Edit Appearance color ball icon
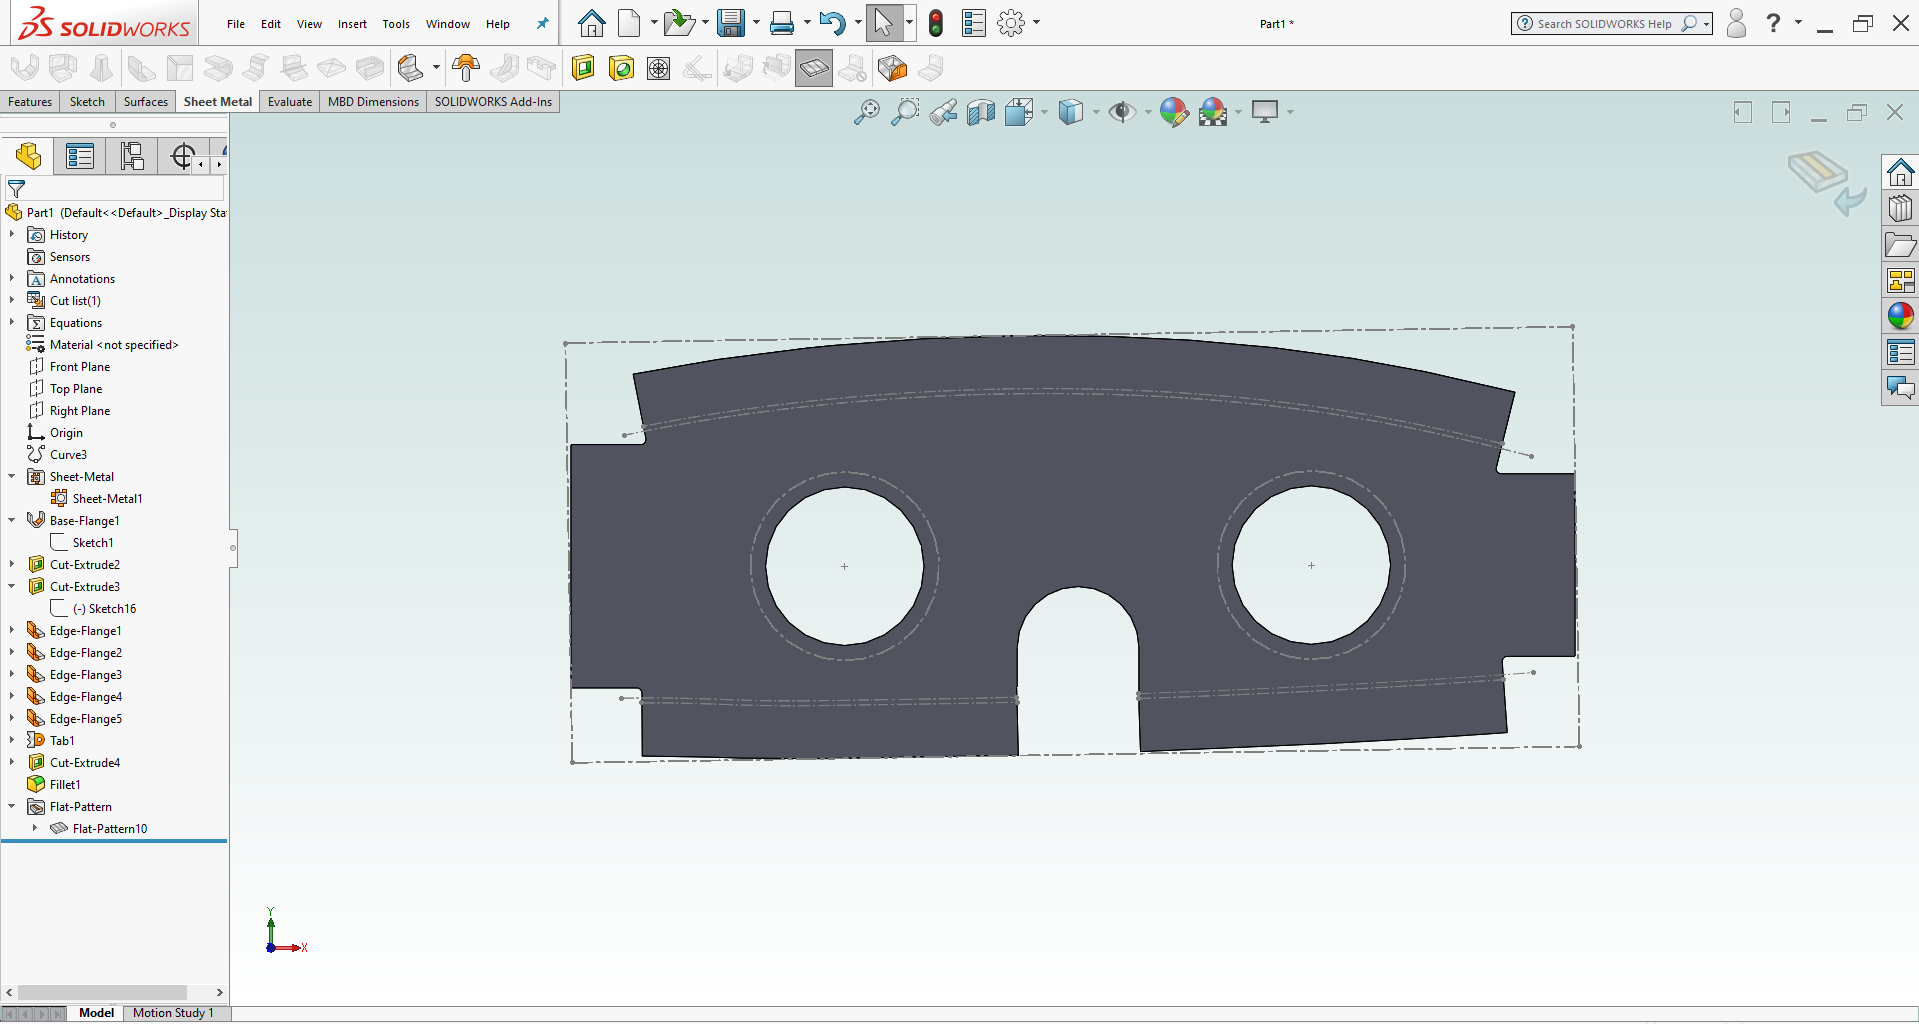Viewport: 1919px width, 1024px height. point(1174,112)
